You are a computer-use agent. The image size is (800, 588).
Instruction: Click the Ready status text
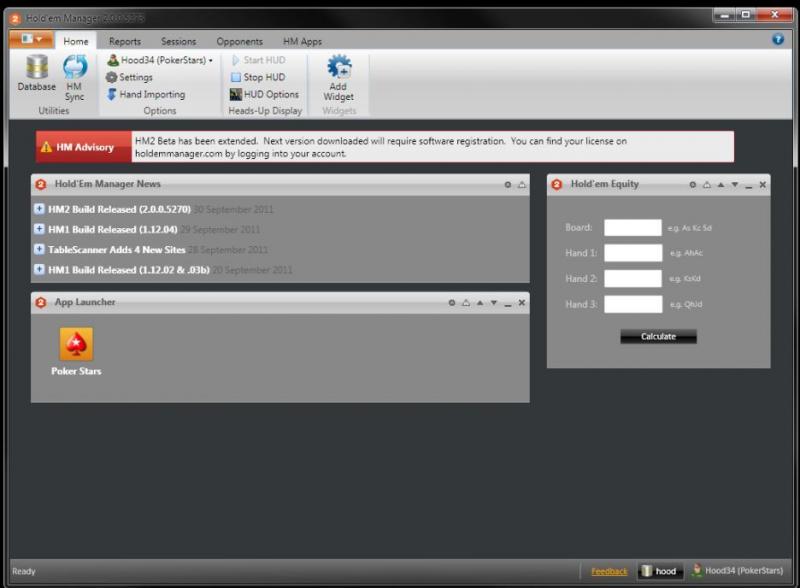tap(24, 571)
